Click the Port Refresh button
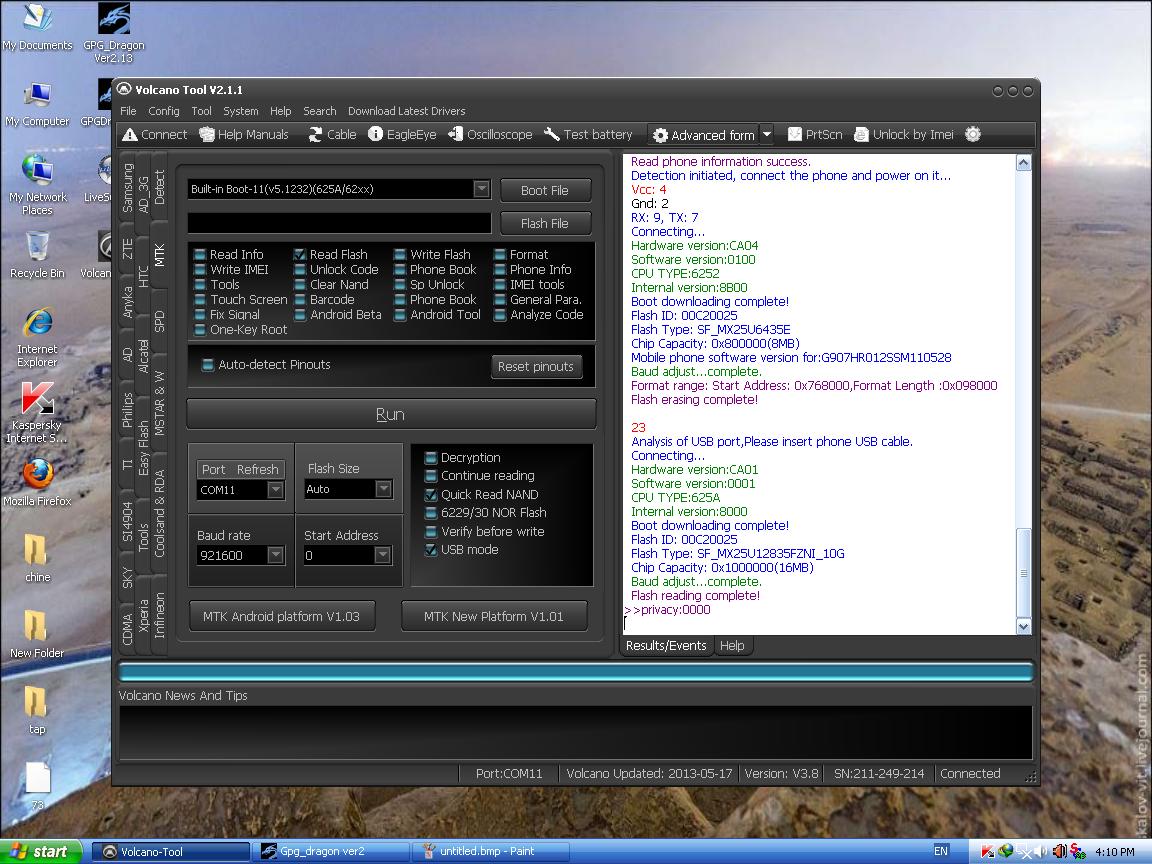 click(240, 469)
